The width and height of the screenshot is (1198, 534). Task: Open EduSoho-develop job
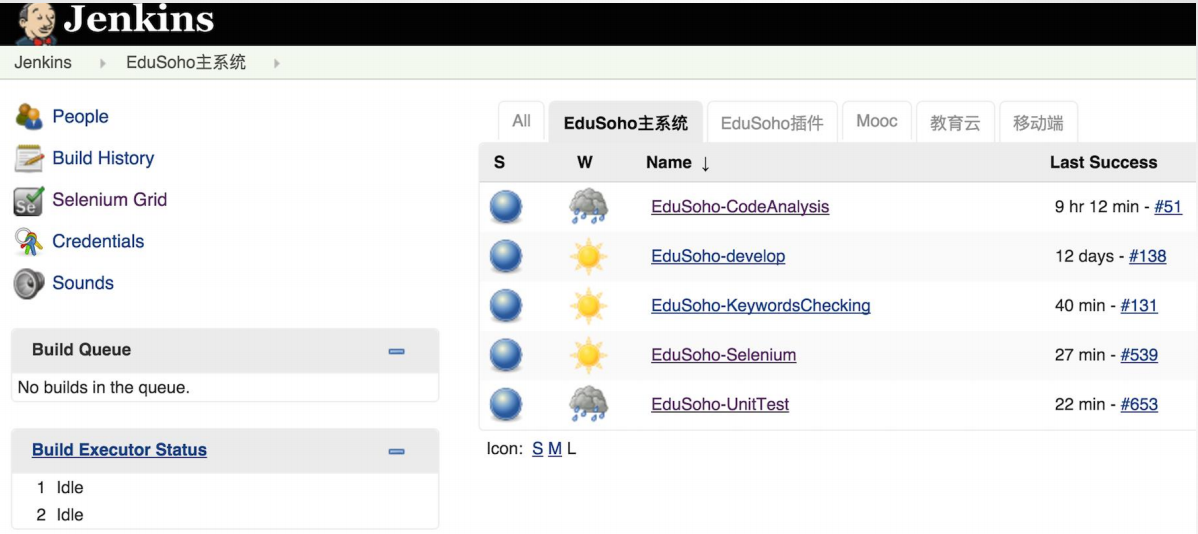[718, 257]
